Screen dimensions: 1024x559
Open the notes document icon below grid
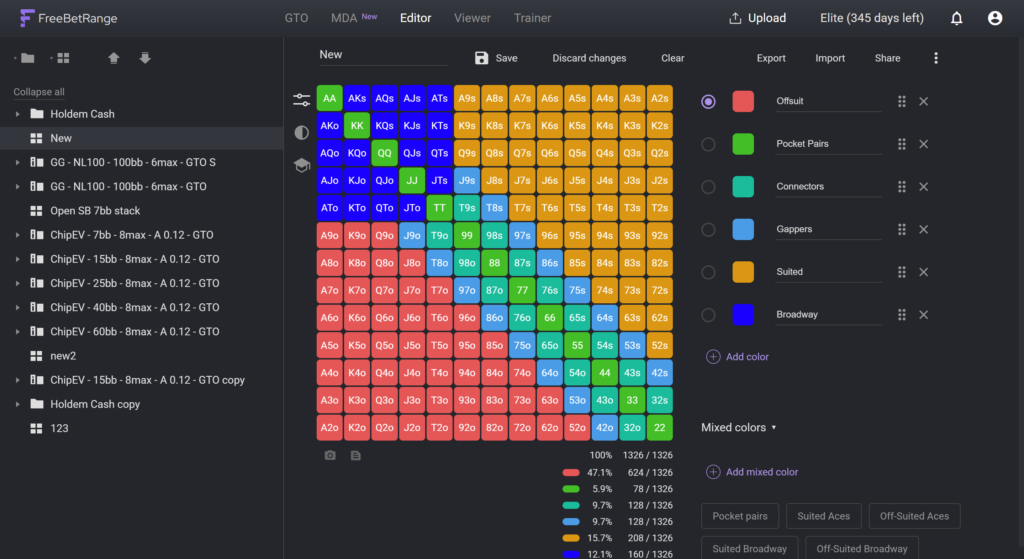(355, 455)
